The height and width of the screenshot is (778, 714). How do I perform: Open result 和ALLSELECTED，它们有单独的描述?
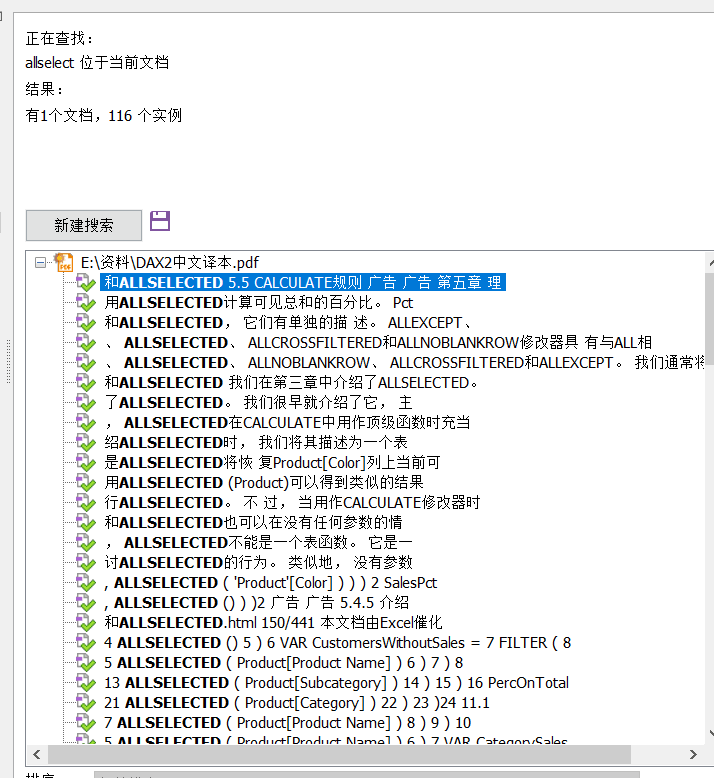[288, 323]
